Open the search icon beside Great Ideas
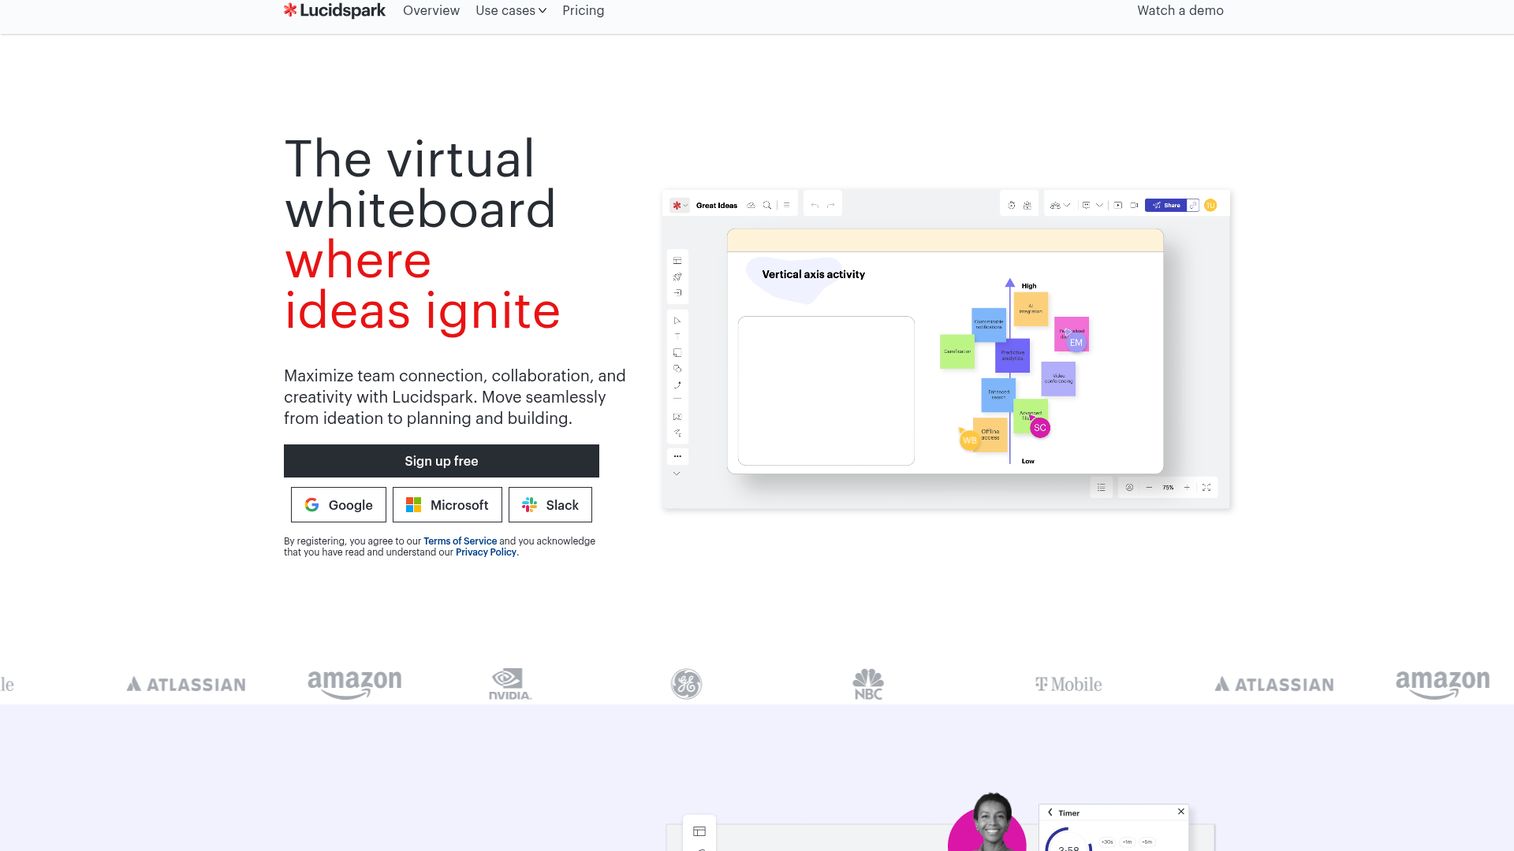Screen dimensions: 1514x851 coord(767,205)
